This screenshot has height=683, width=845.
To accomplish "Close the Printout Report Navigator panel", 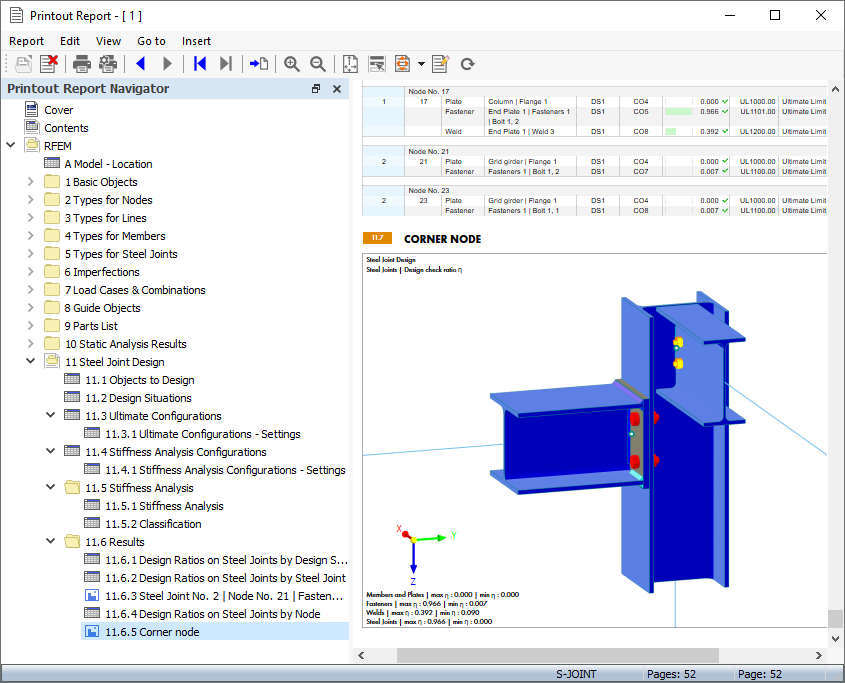I will click(337, 89).
